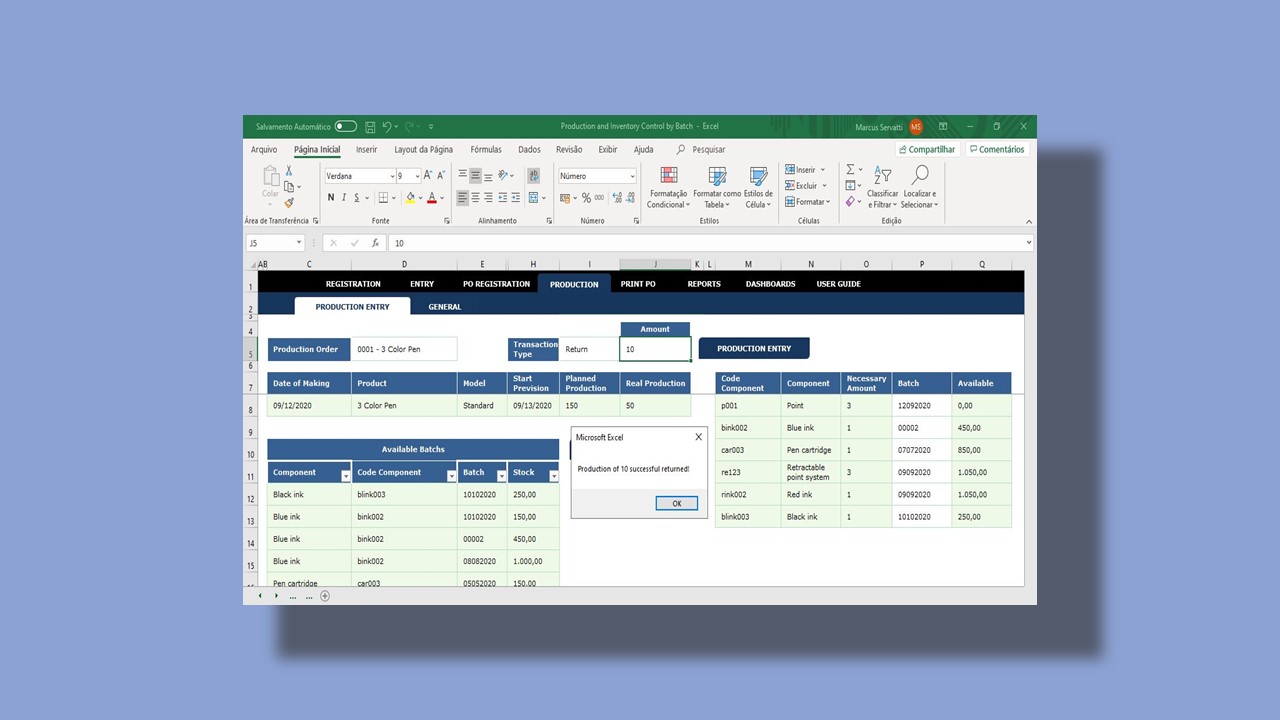This screenshot has height=720, width=1280.
Task: Click the PRODUCTION ENTRY button
Action: (x=754, y=349)
